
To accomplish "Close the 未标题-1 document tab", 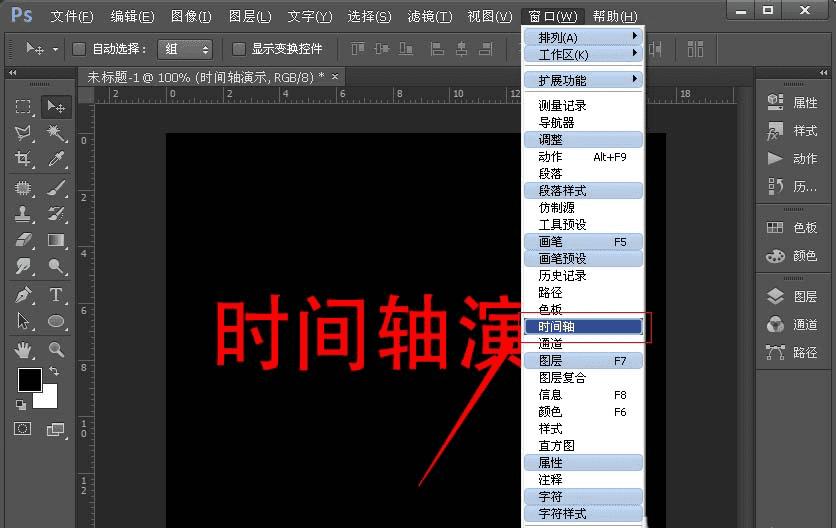I will click(x=335, y=77).
